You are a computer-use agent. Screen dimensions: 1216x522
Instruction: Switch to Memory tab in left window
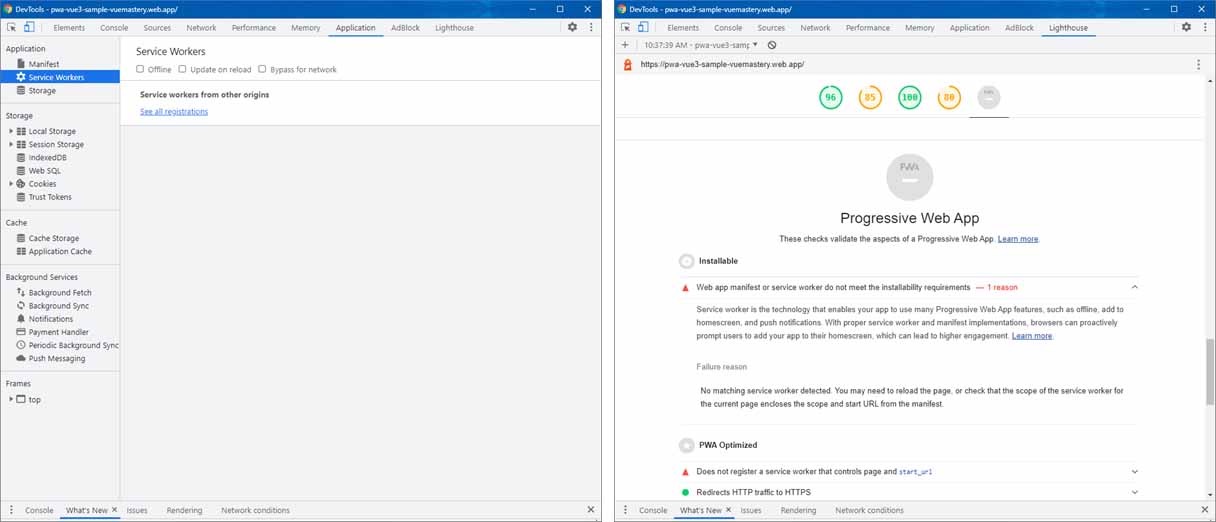click(306, 28)
